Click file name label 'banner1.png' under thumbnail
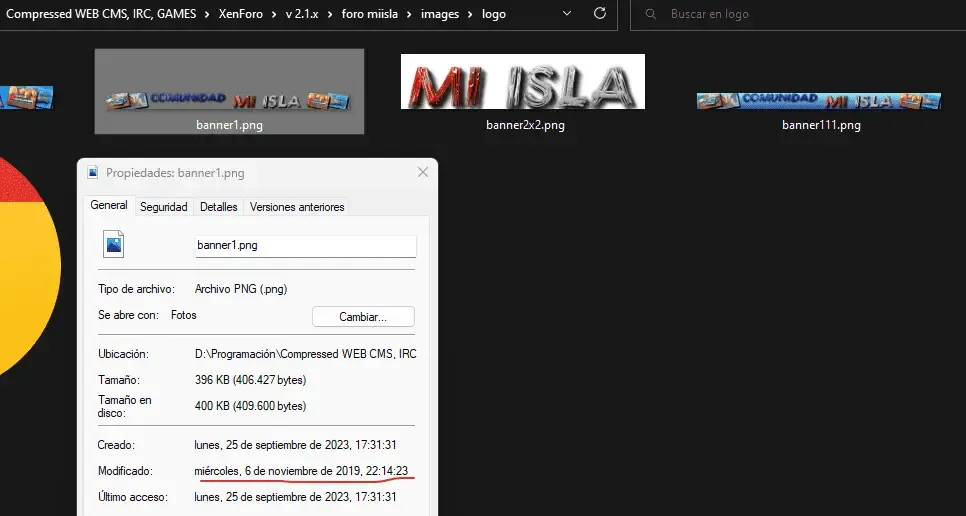 tap(229, 125)
